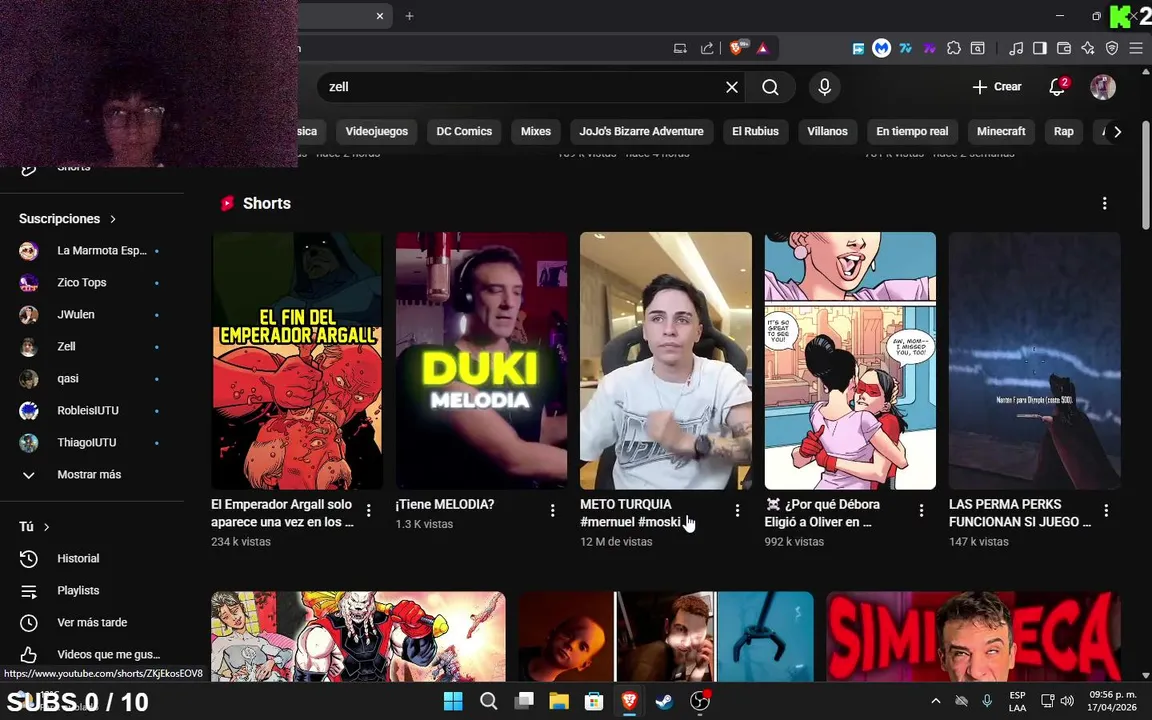
Task: Show hidden system tray icons
Action: (935, 701)
